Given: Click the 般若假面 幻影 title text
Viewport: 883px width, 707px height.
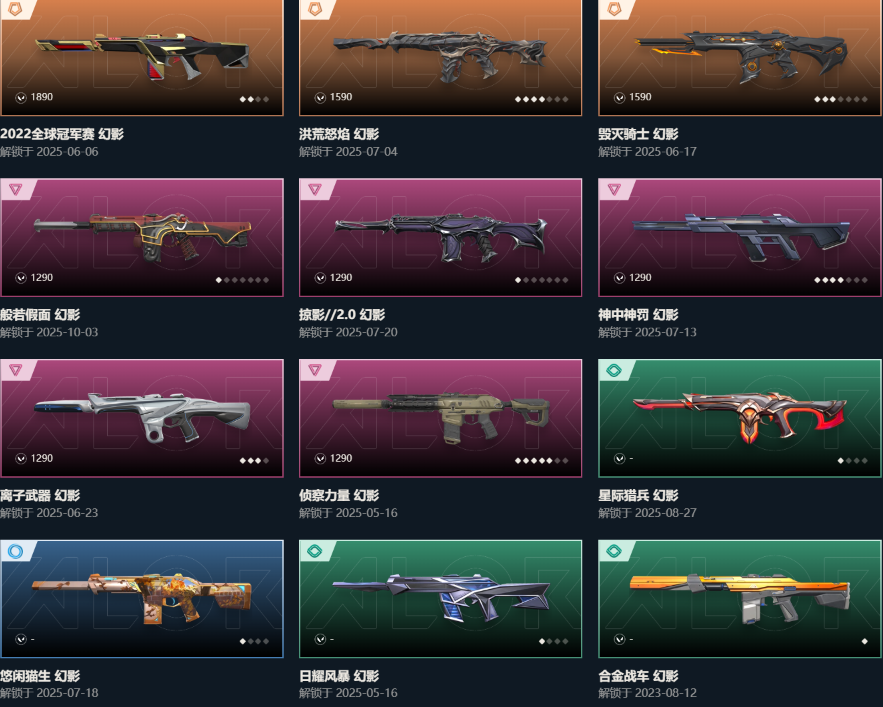Looking at the screenshot, I should pos(40,315).
